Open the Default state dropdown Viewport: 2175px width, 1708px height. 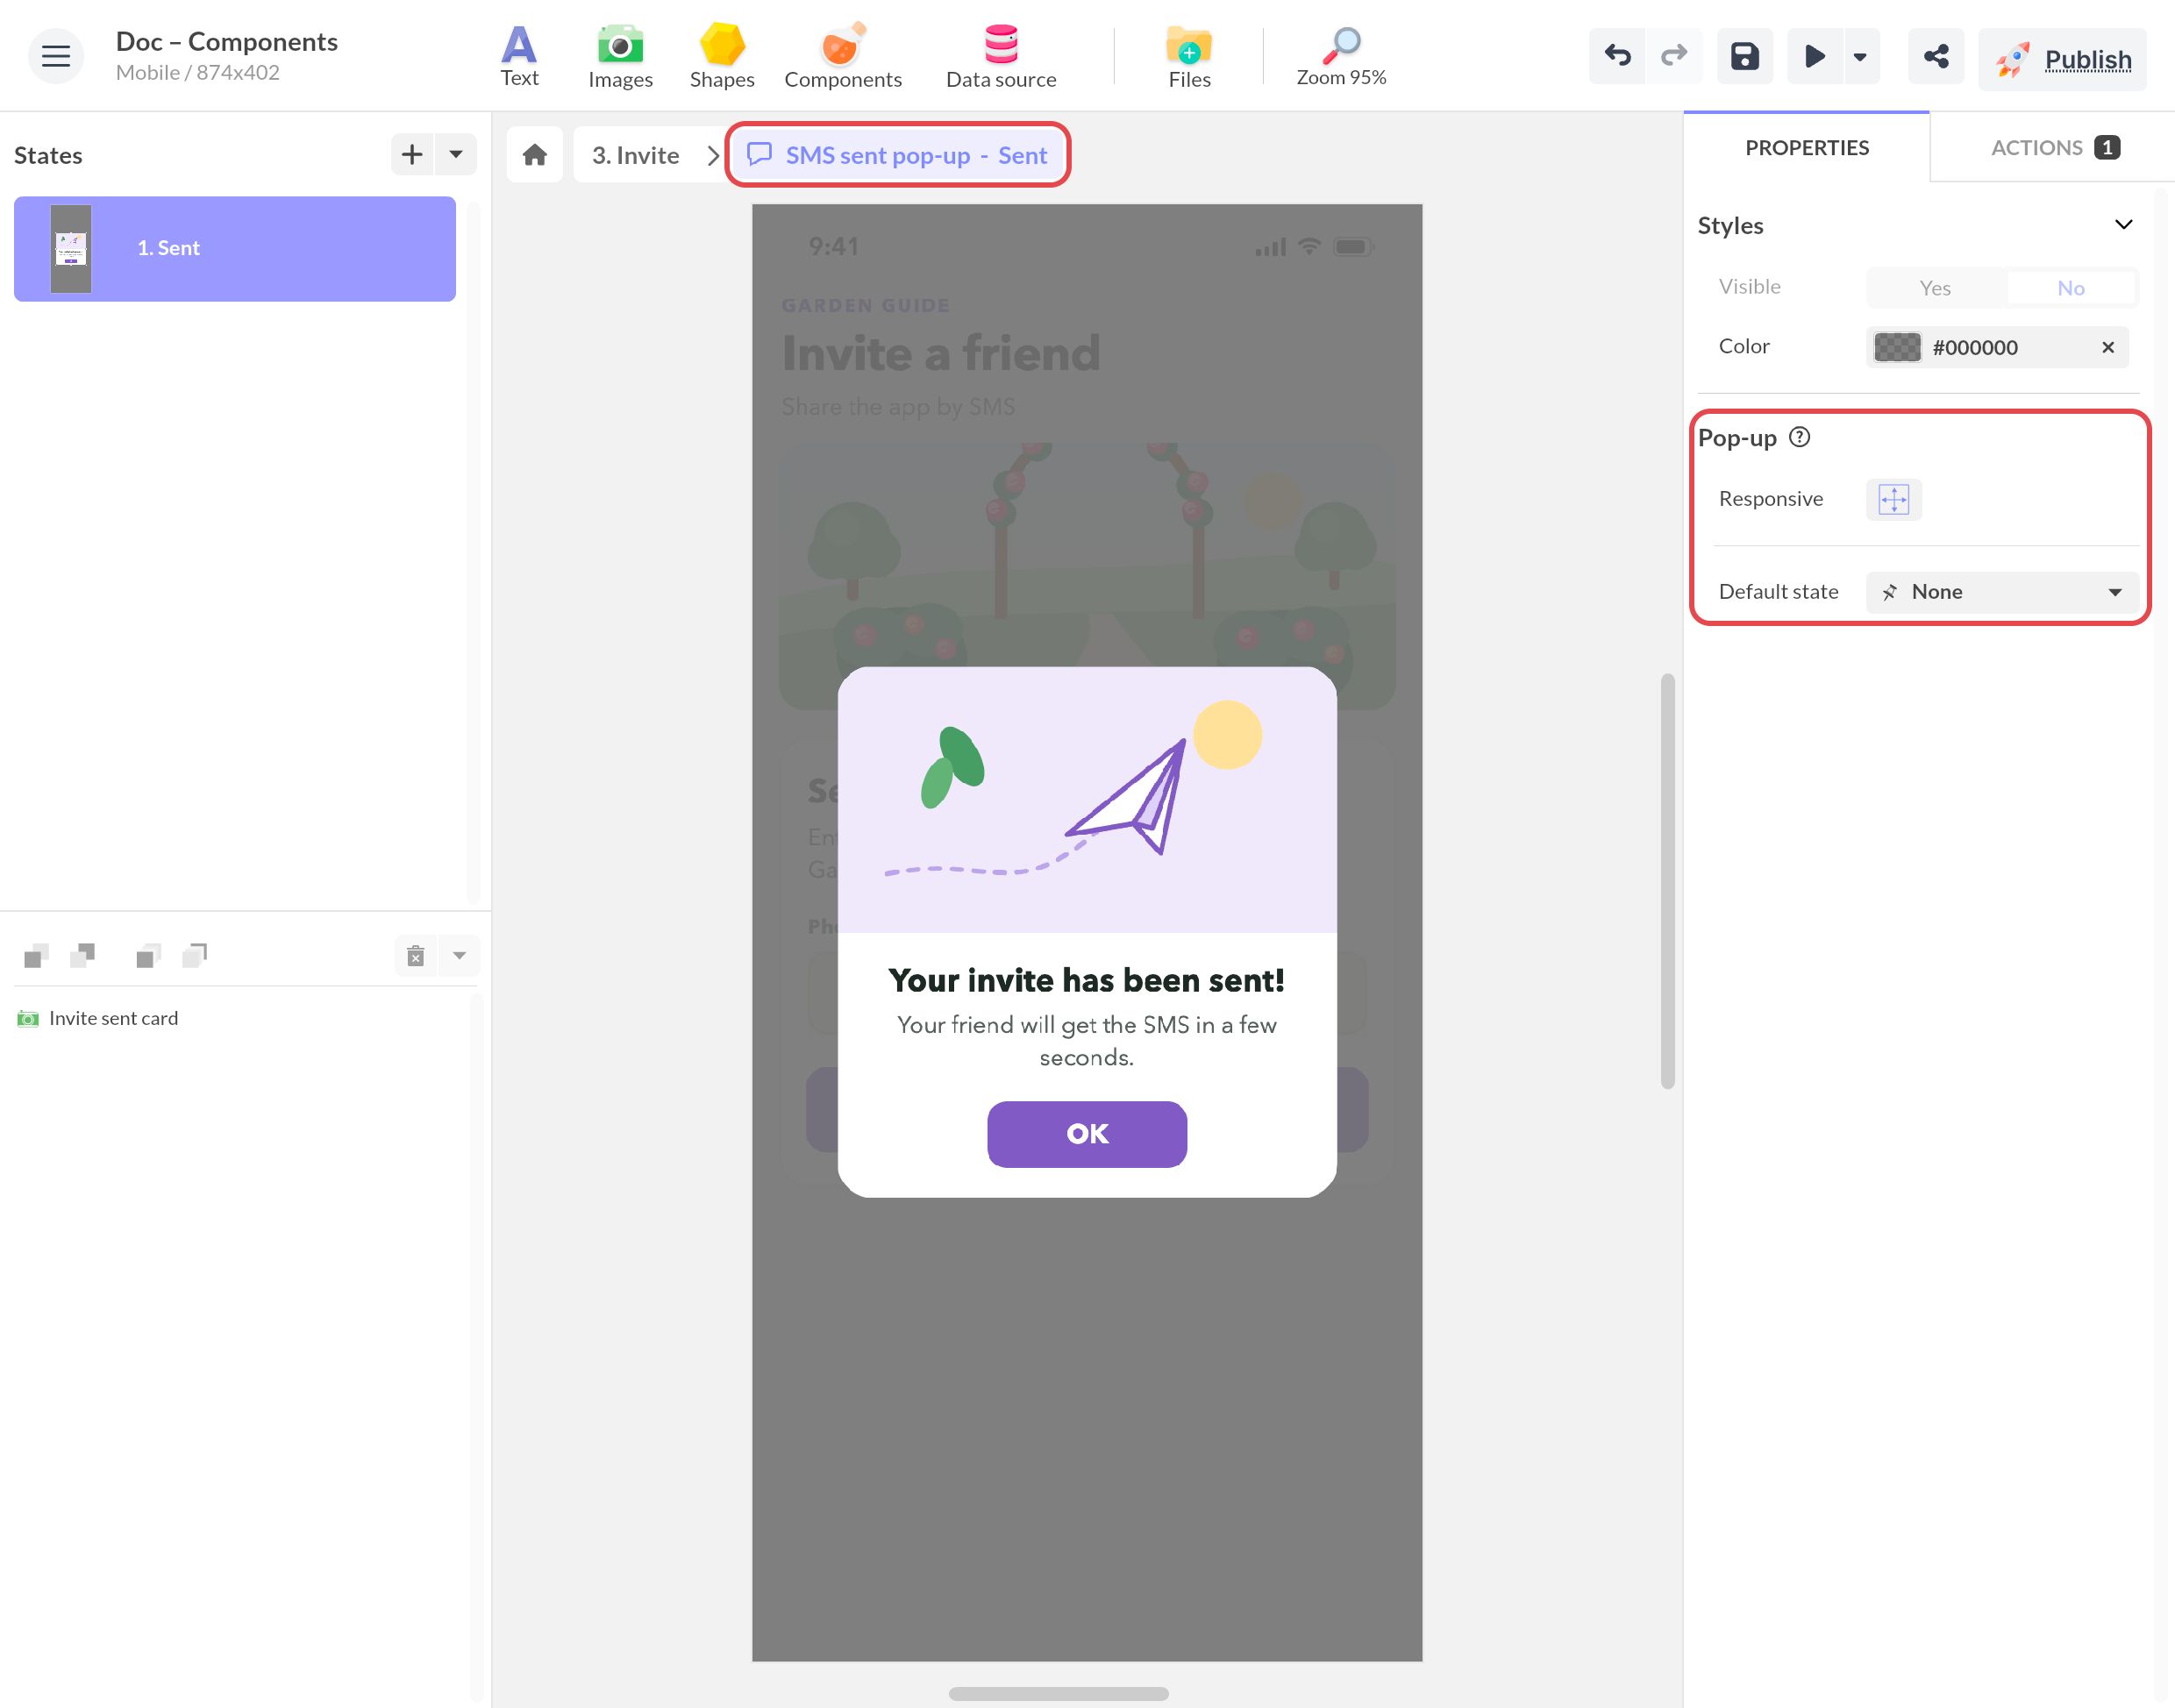(2002, 592)
